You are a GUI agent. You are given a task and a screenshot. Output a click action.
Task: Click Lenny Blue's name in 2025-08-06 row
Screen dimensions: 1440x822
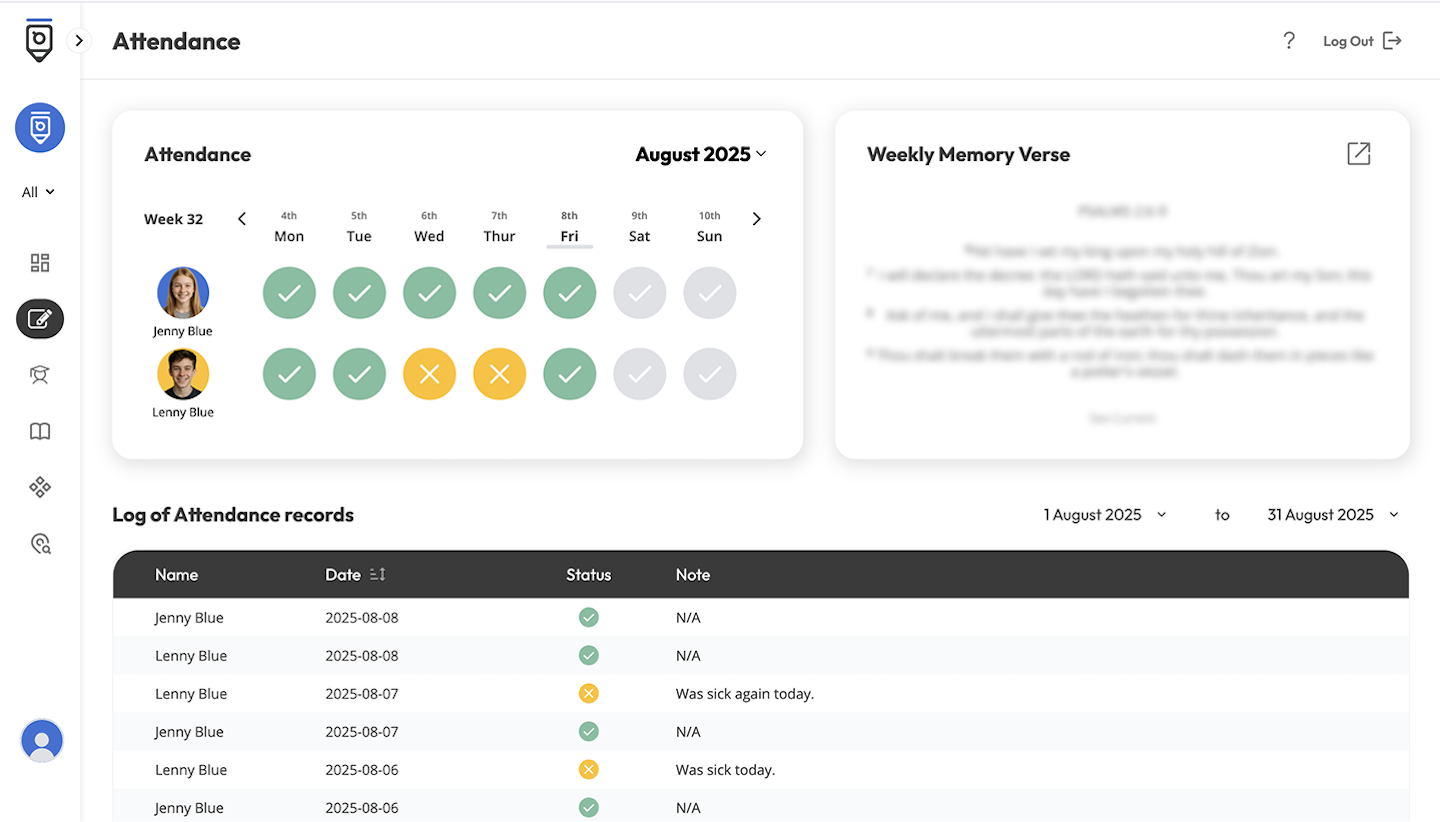191,770
